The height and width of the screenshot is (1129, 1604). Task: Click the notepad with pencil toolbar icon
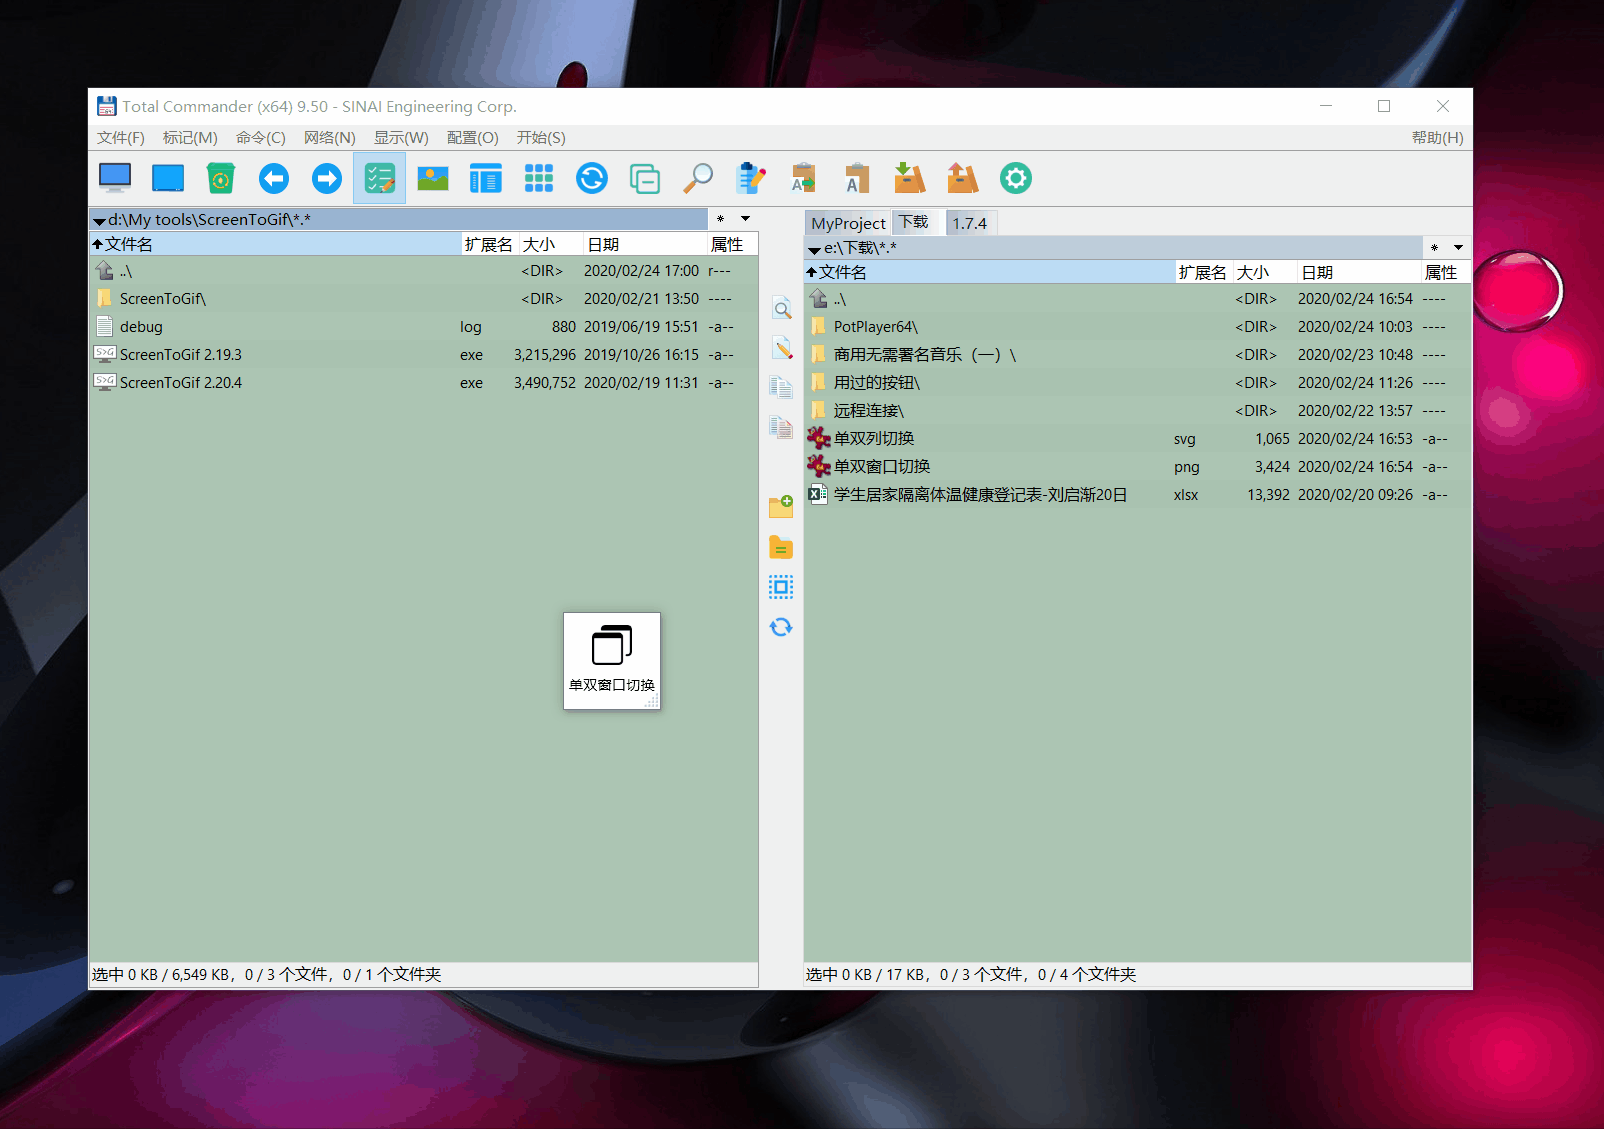(x=750, y=178)
